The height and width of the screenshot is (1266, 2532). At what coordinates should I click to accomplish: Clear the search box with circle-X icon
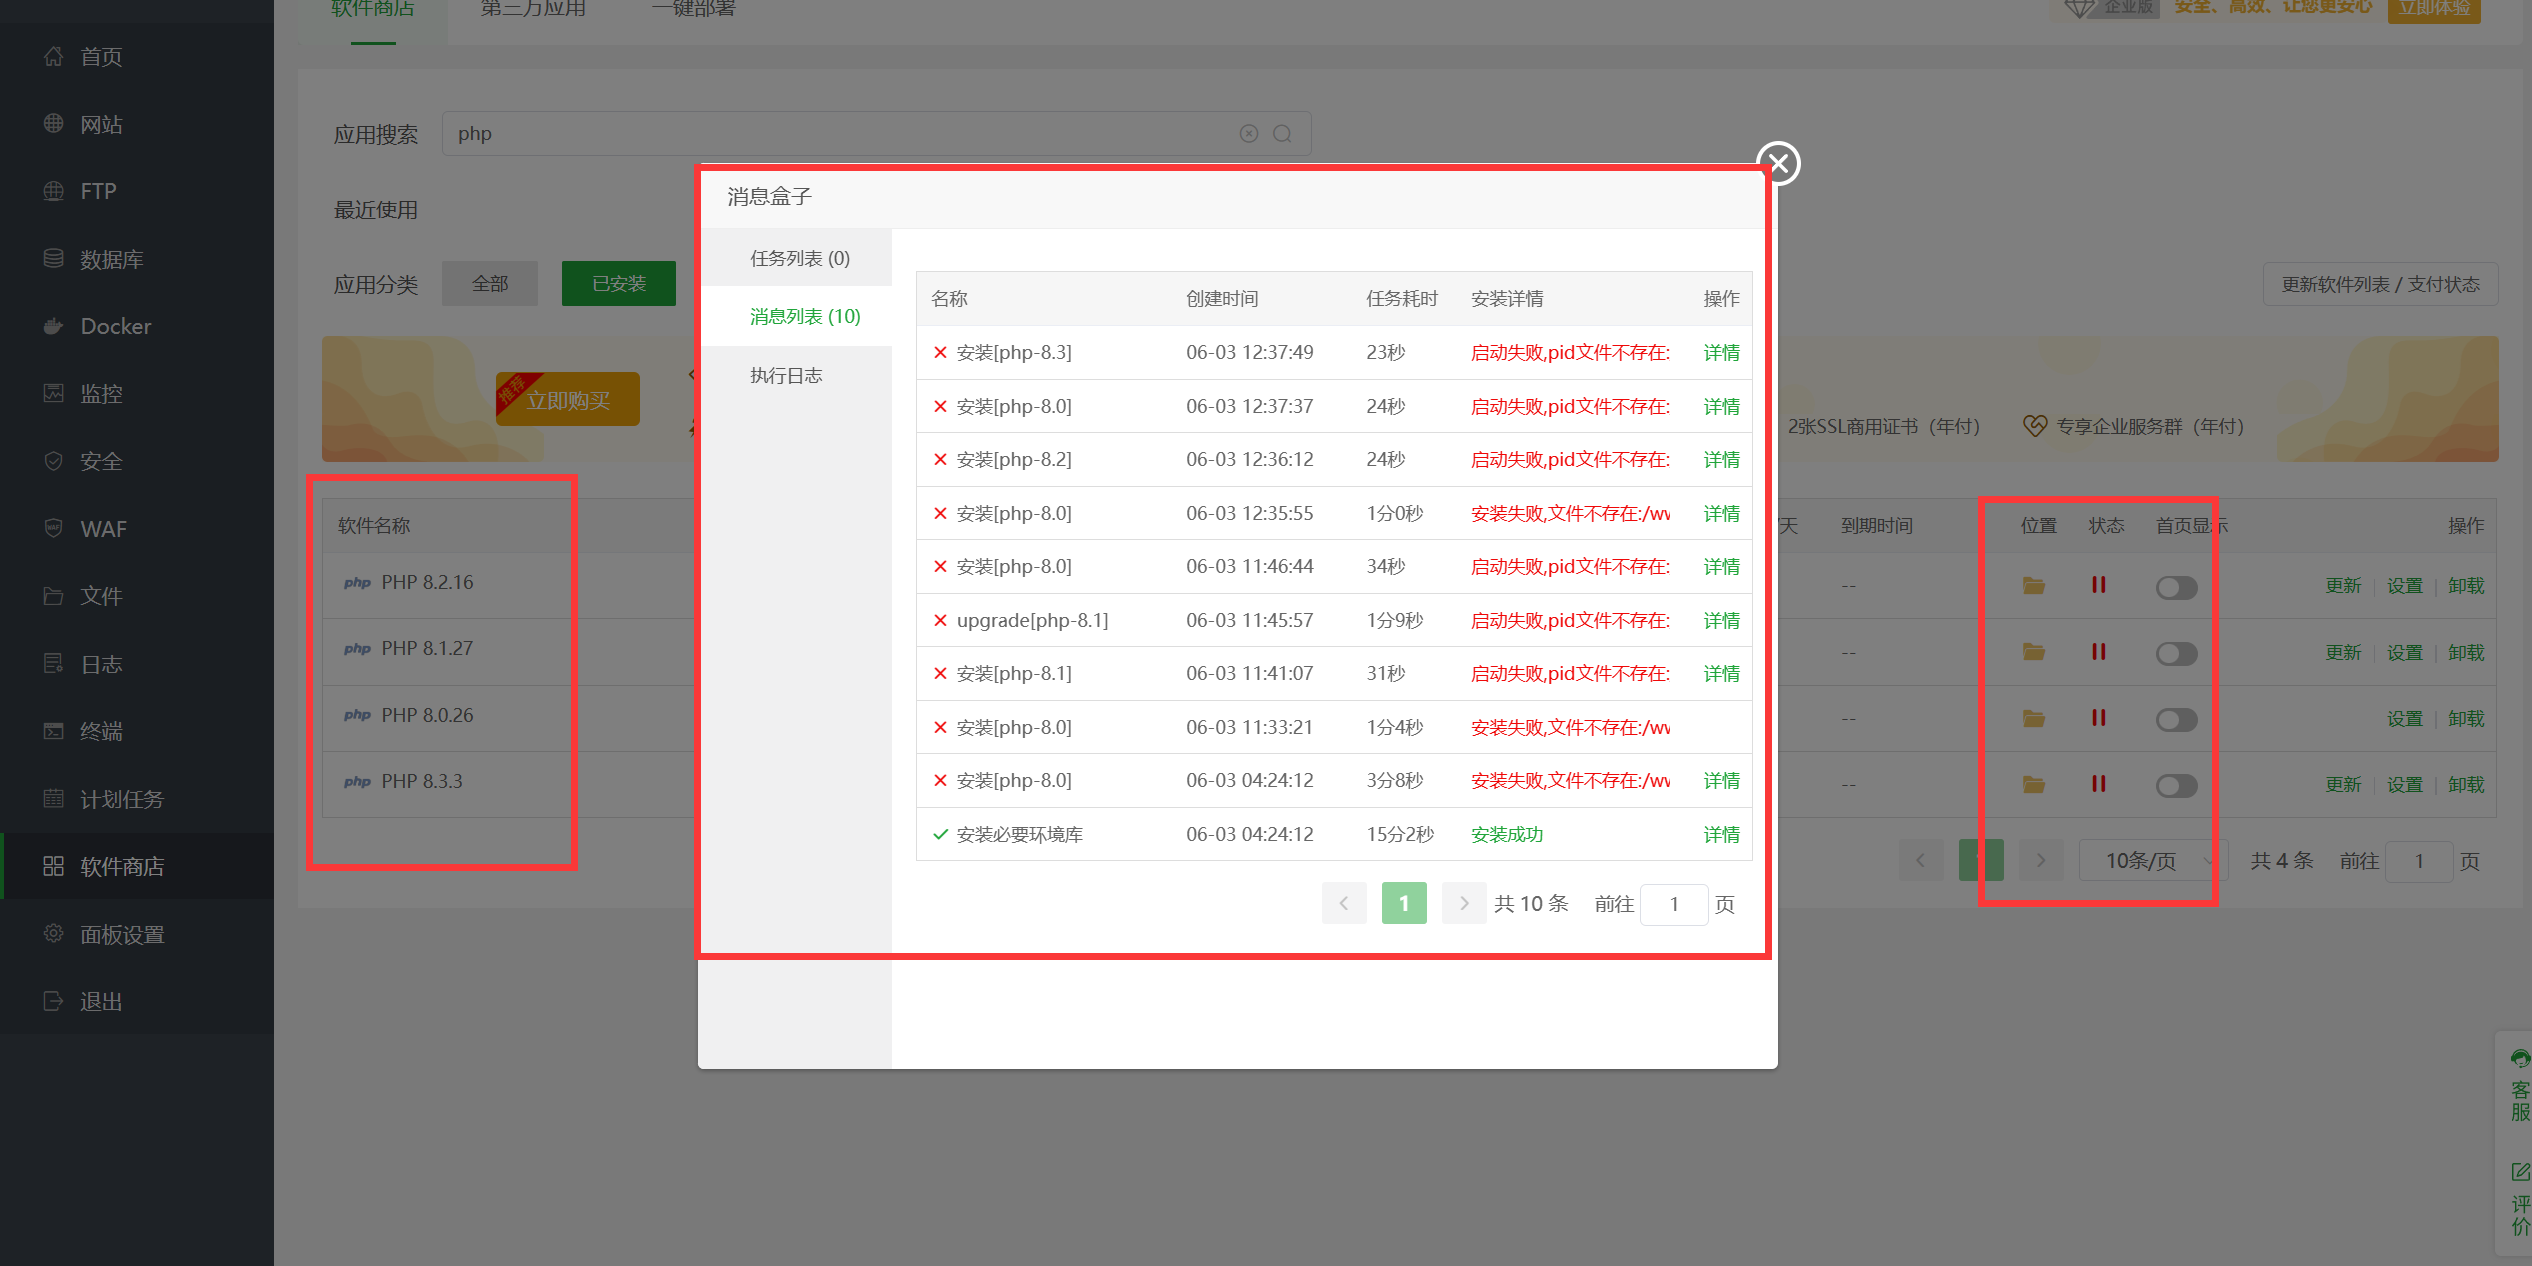point(1249,134)
